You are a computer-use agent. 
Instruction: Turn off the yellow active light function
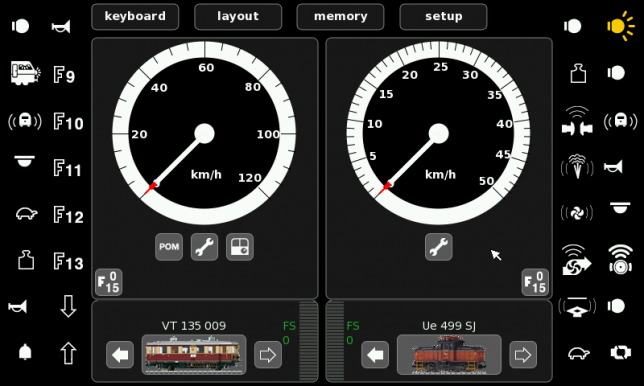tap(621, 26)
